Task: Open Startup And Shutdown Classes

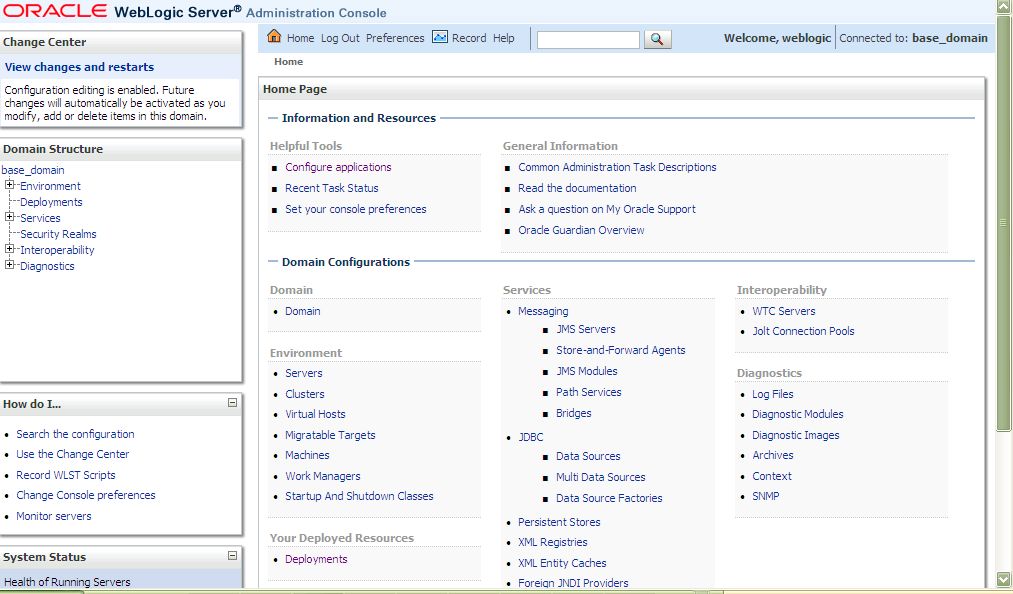Action: (x=359, y=496)
